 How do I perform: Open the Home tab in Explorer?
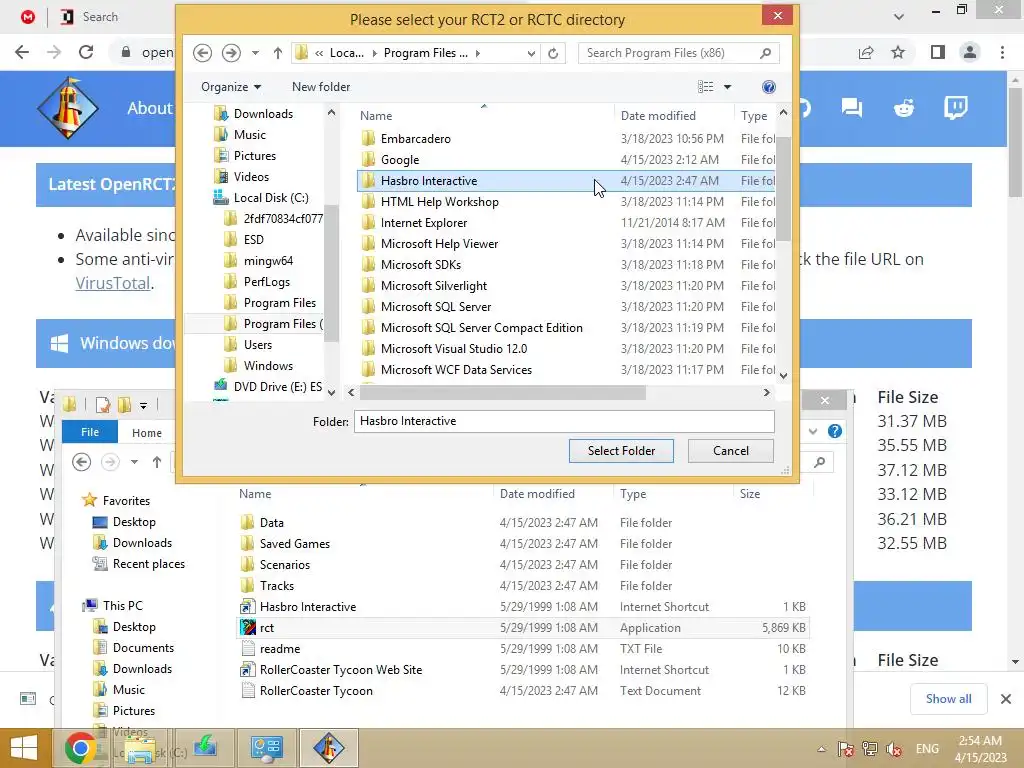point(147,432)
